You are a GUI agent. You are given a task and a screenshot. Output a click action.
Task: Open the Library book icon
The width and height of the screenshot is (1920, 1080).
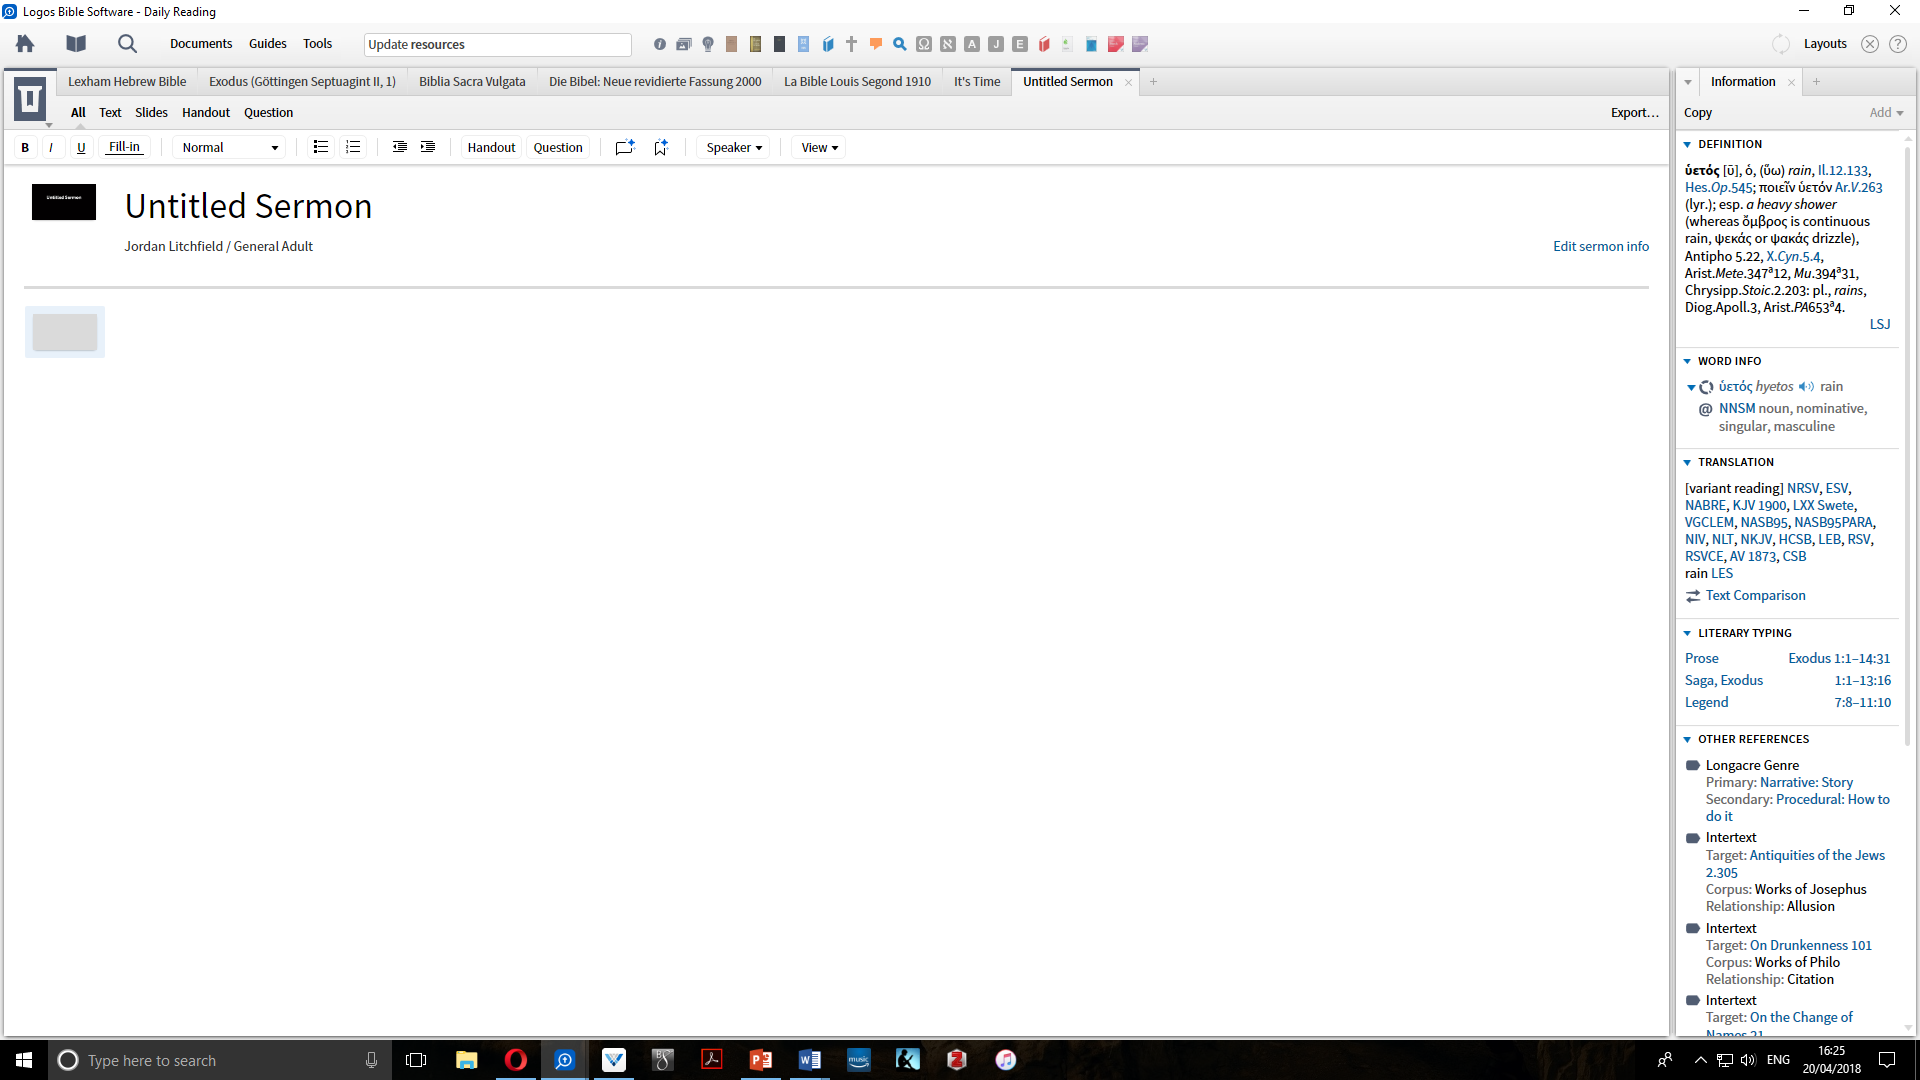76,44
